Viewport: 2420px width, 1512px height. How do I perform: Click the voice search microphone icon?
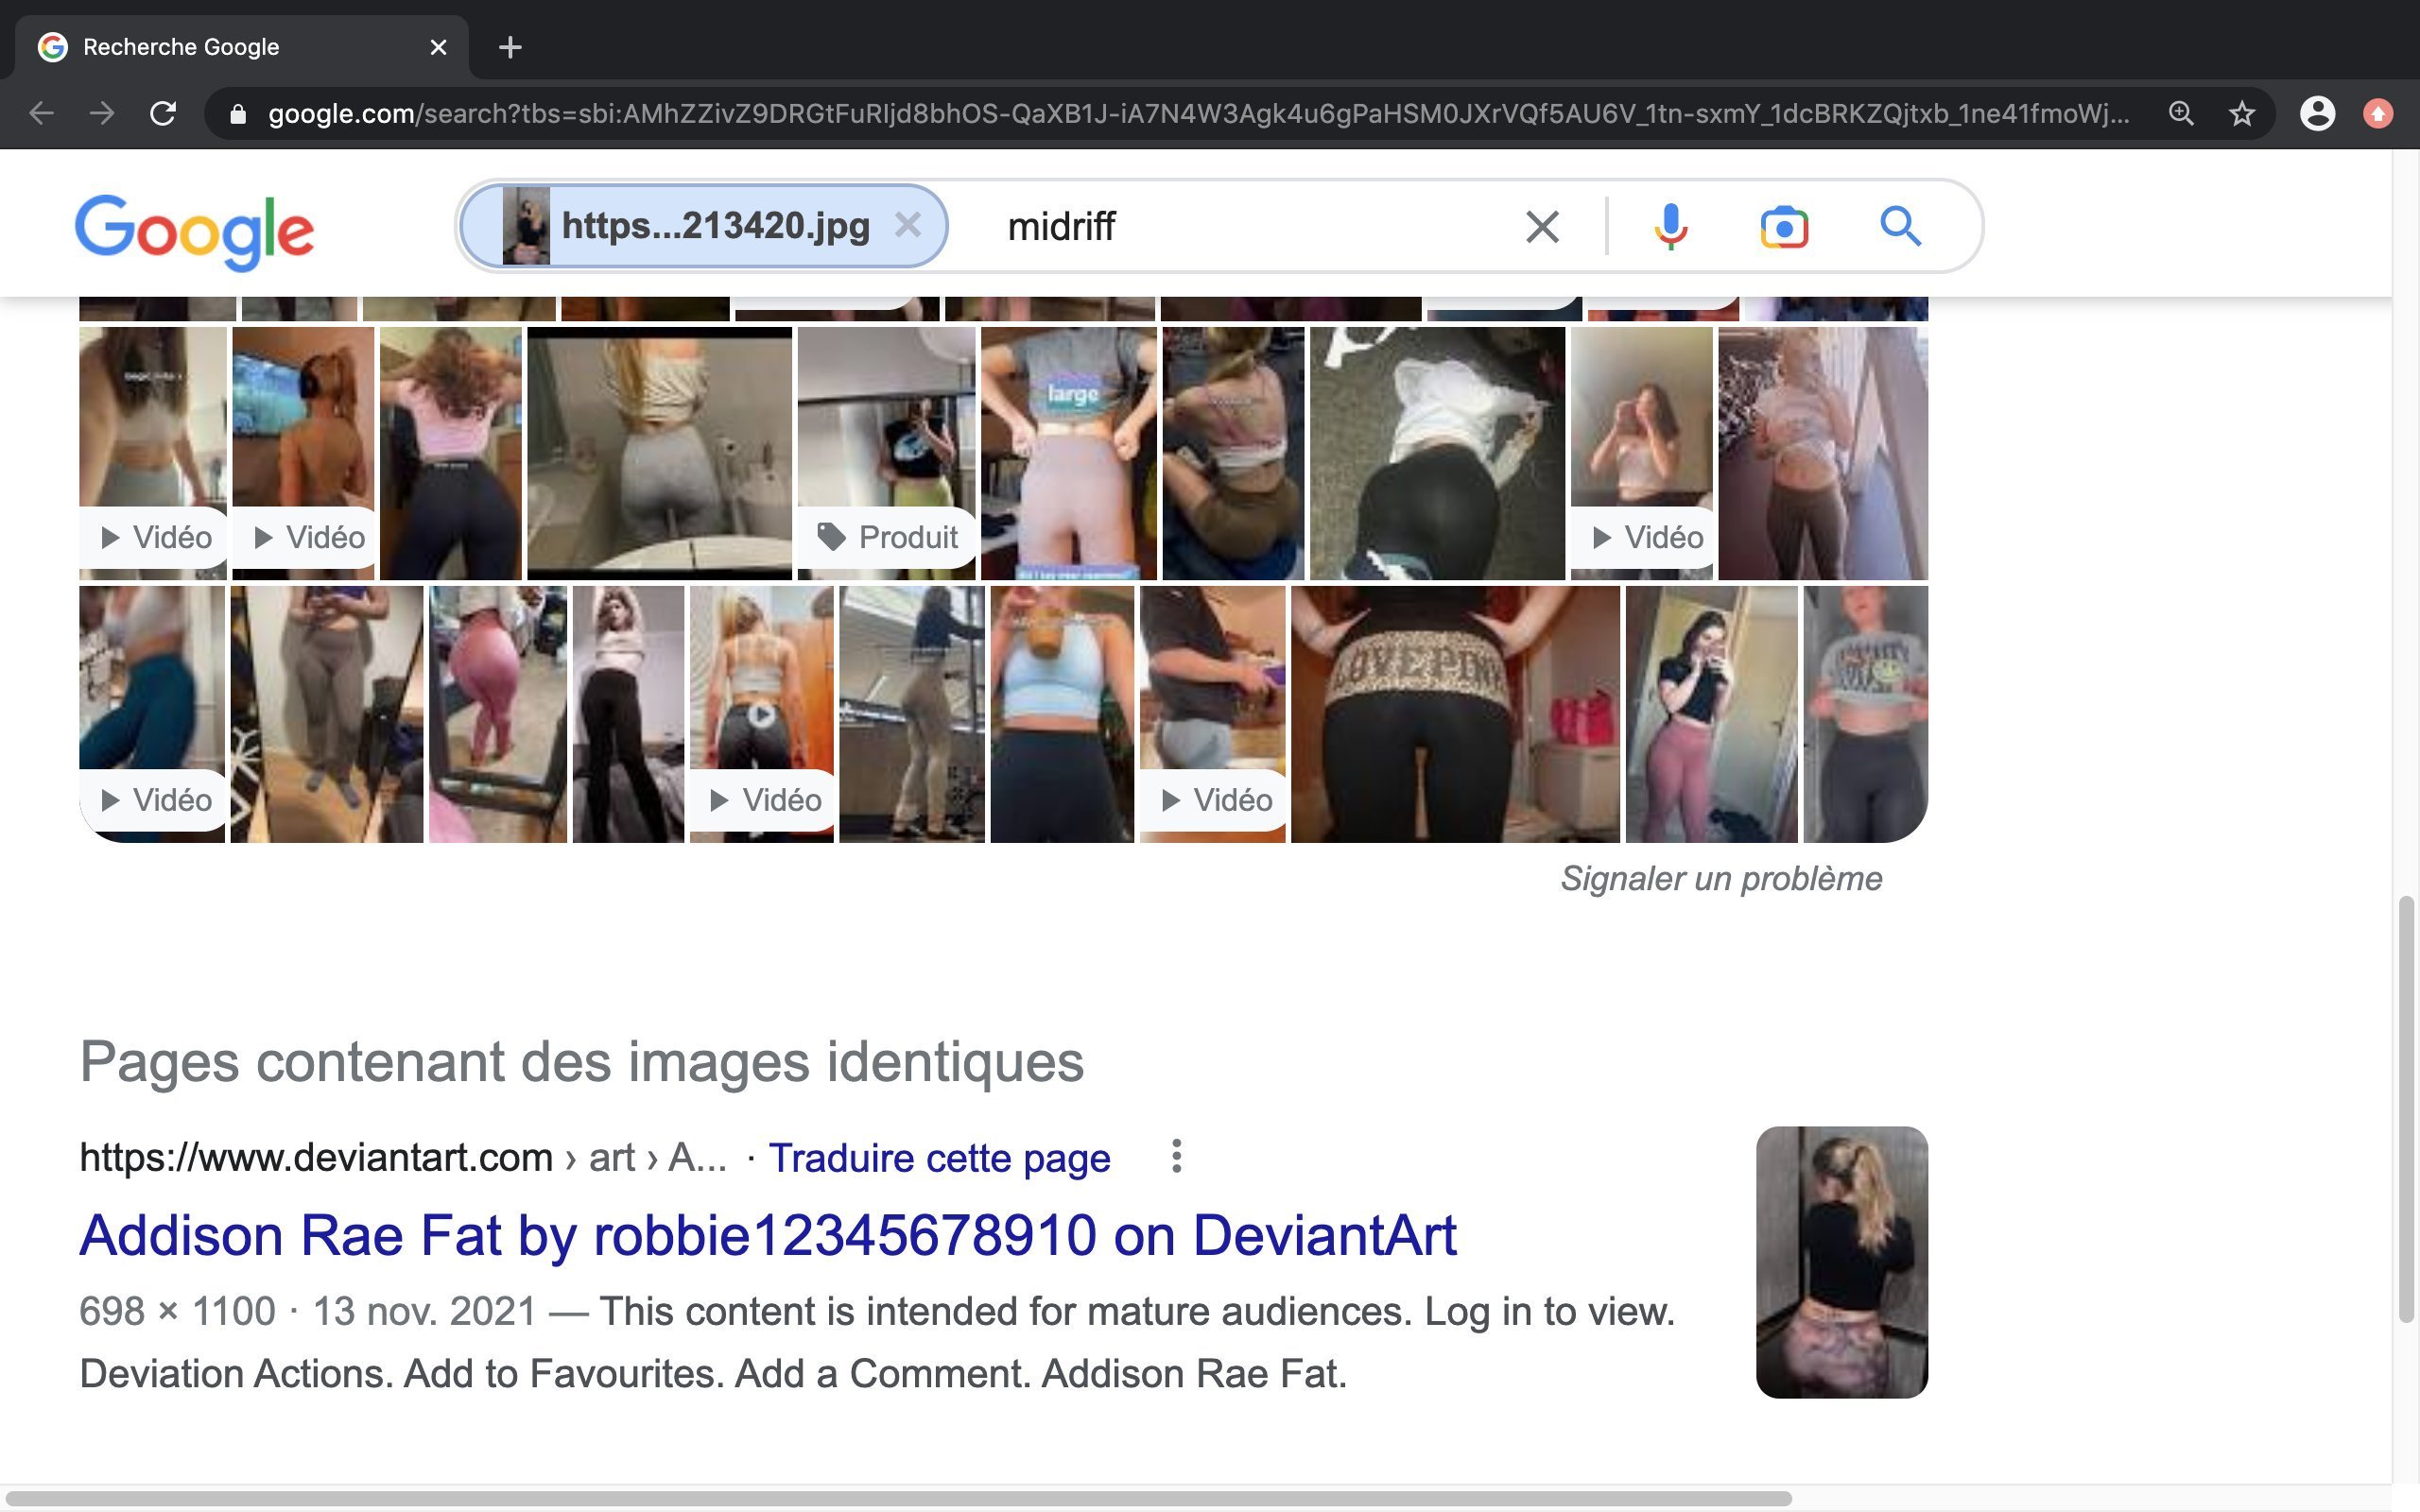[1670, 227]
